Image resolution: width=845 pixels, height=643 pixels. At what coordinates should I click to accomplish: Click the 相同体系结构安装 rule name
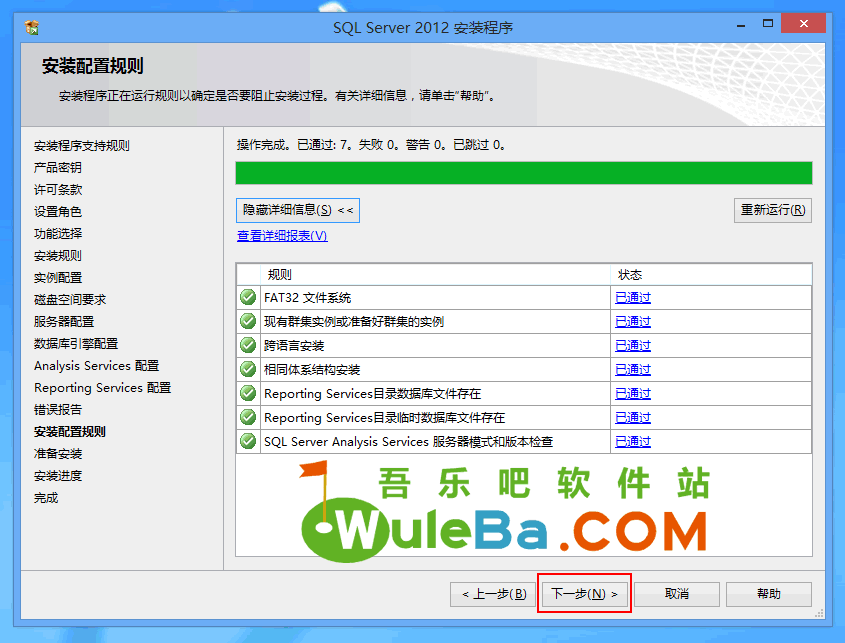coord(311,370)
